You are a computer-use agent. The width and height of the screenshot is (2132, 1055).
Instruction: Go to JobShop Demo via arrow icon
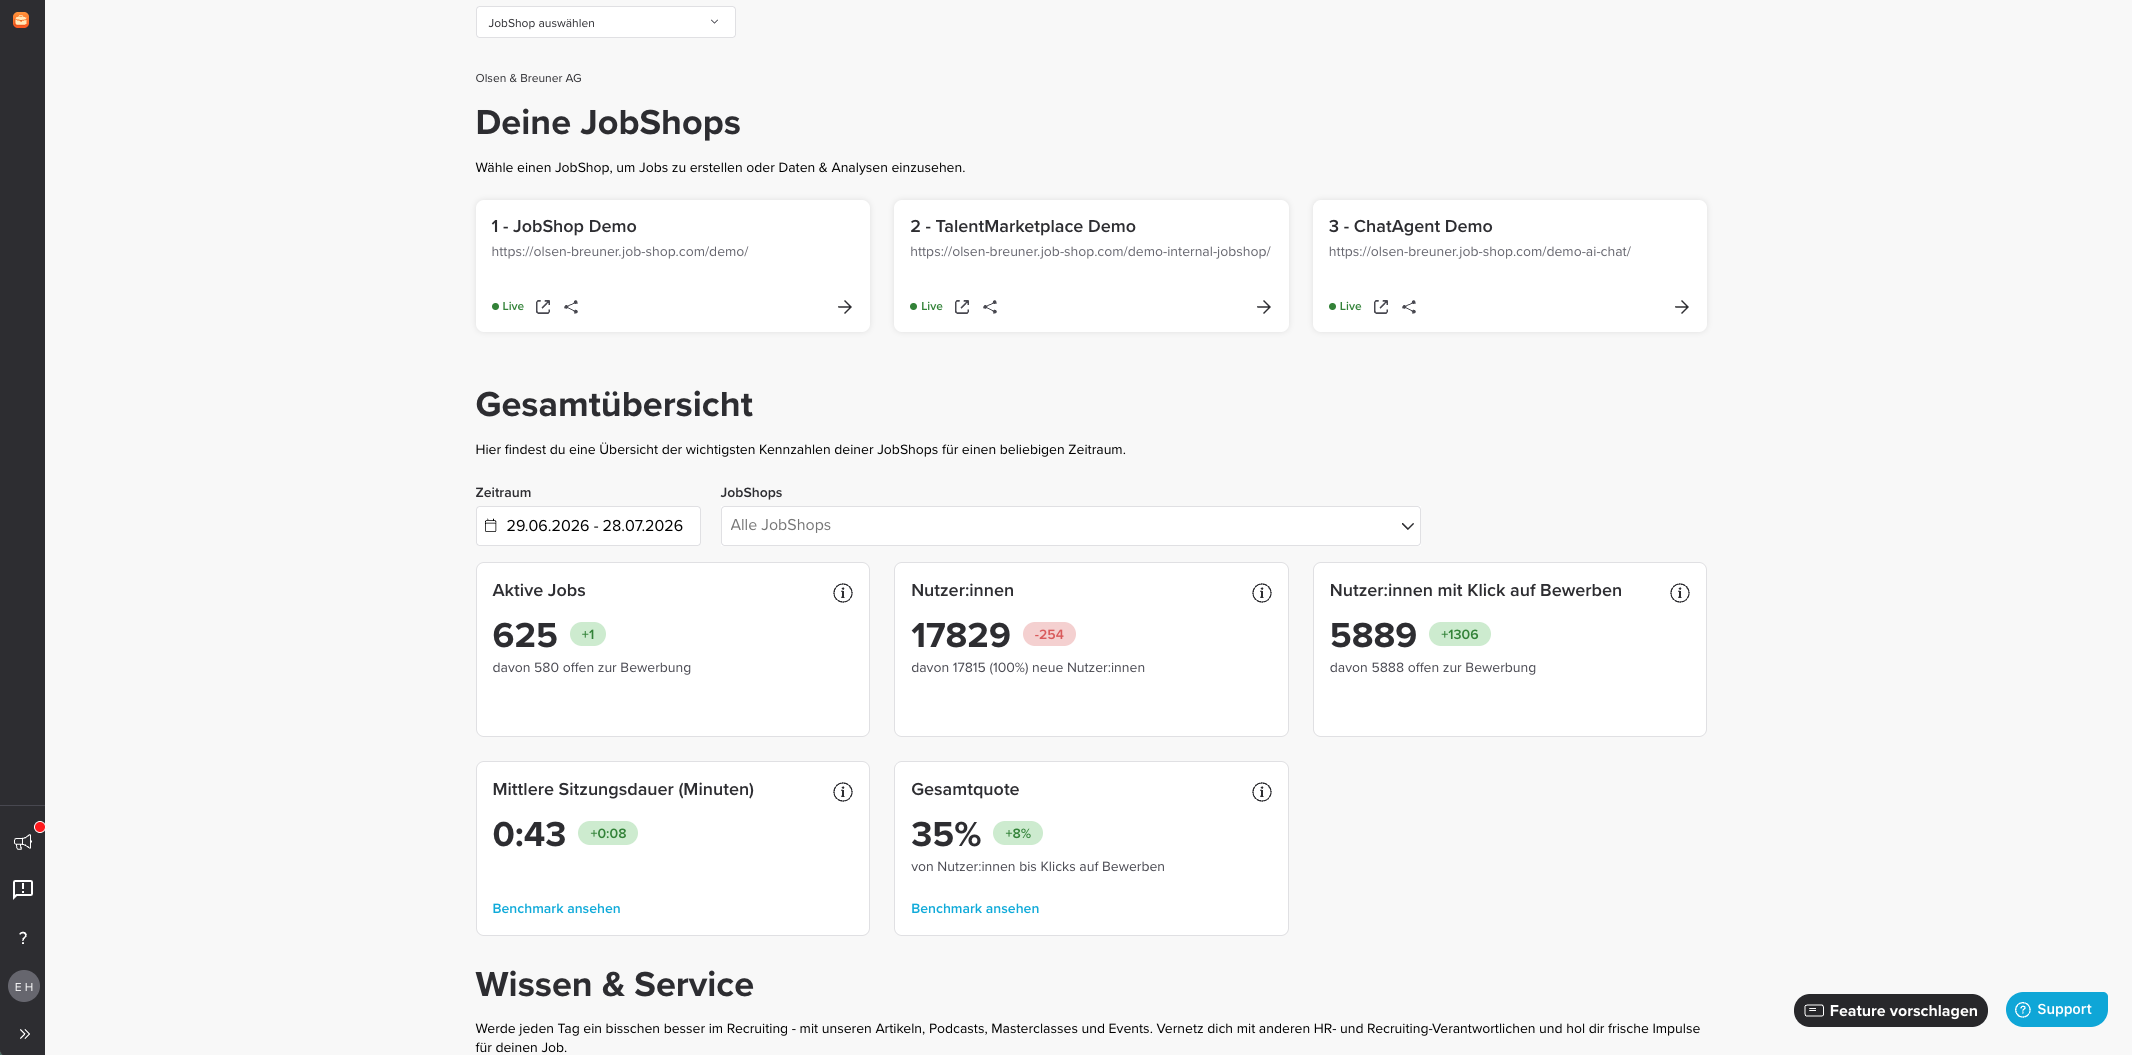point(845,307)
